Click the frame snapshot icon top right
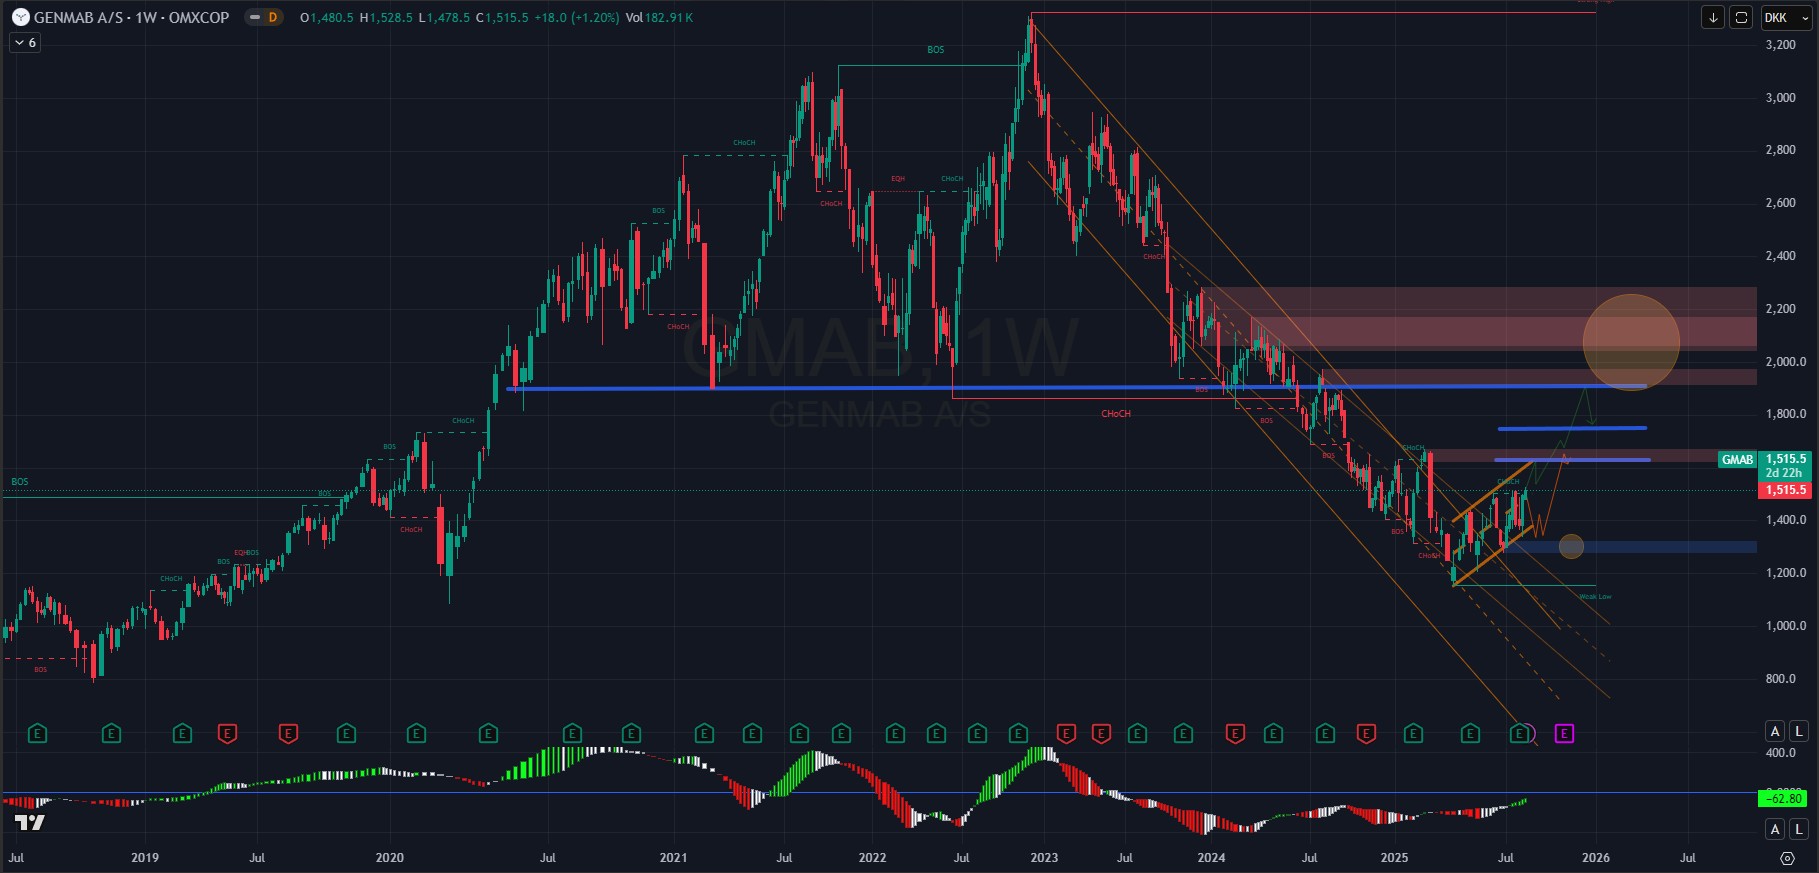This screenshot has height=873, width=1819. point(1741,17)
